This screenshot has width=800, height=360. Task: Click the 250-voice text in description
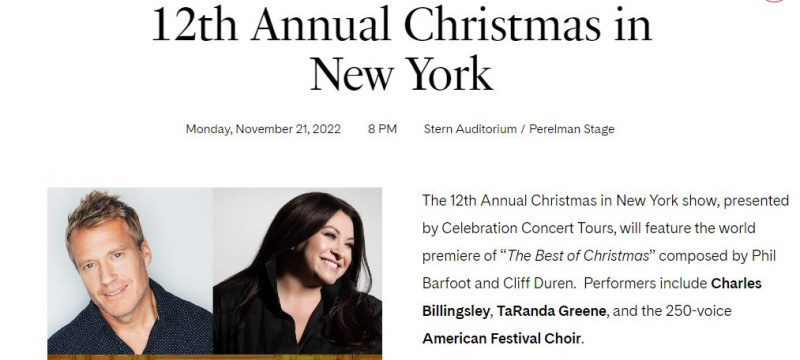click(x=698, y=311)
